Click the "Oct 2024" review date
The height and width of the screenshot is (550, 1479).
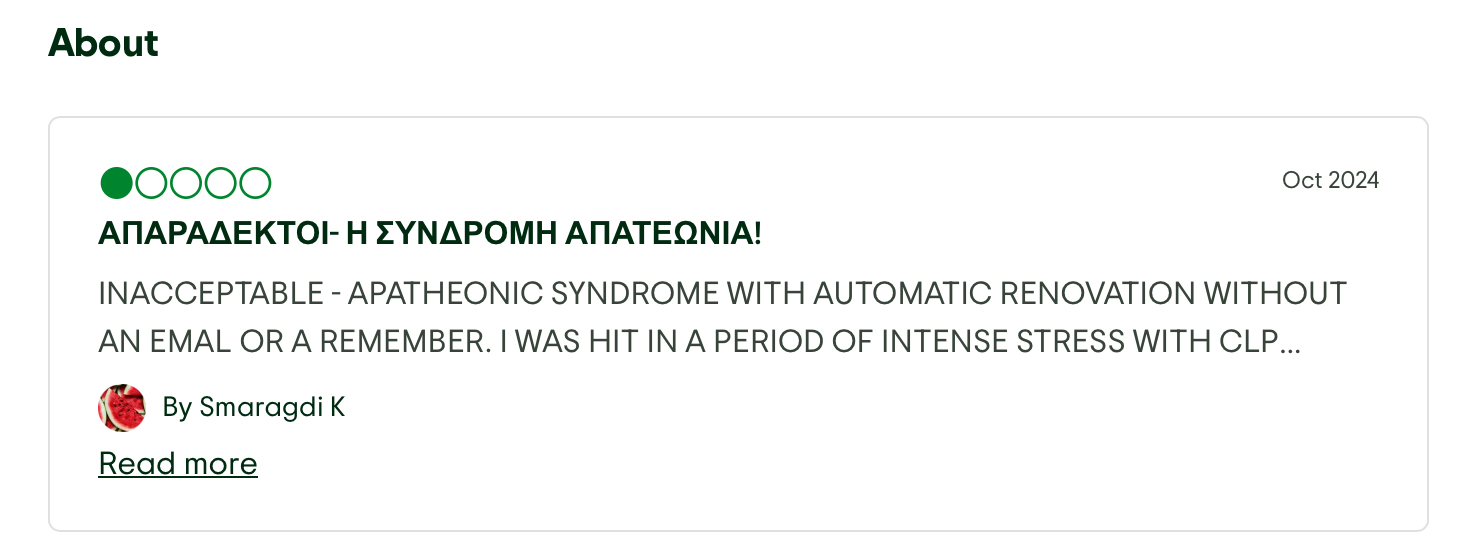pyautogui.click(x=1330, y=180)
